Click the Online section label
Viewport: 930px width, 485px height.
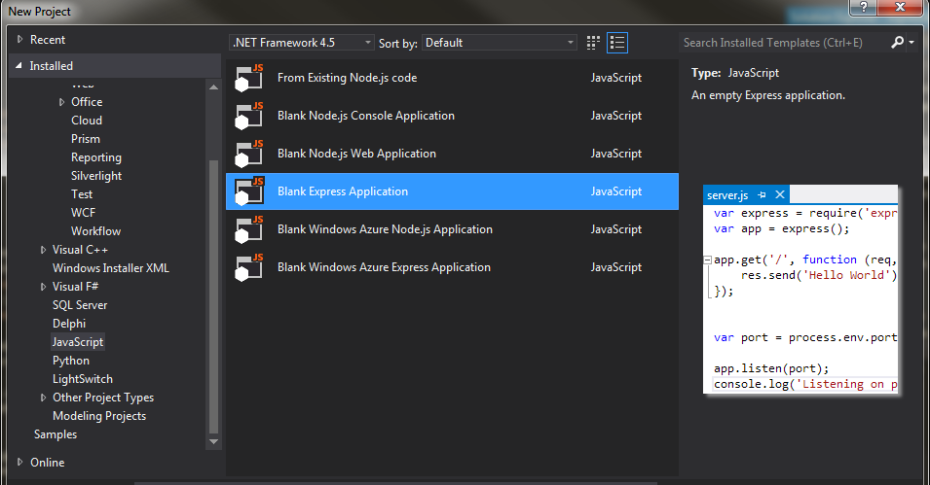(x=47, y=462)
